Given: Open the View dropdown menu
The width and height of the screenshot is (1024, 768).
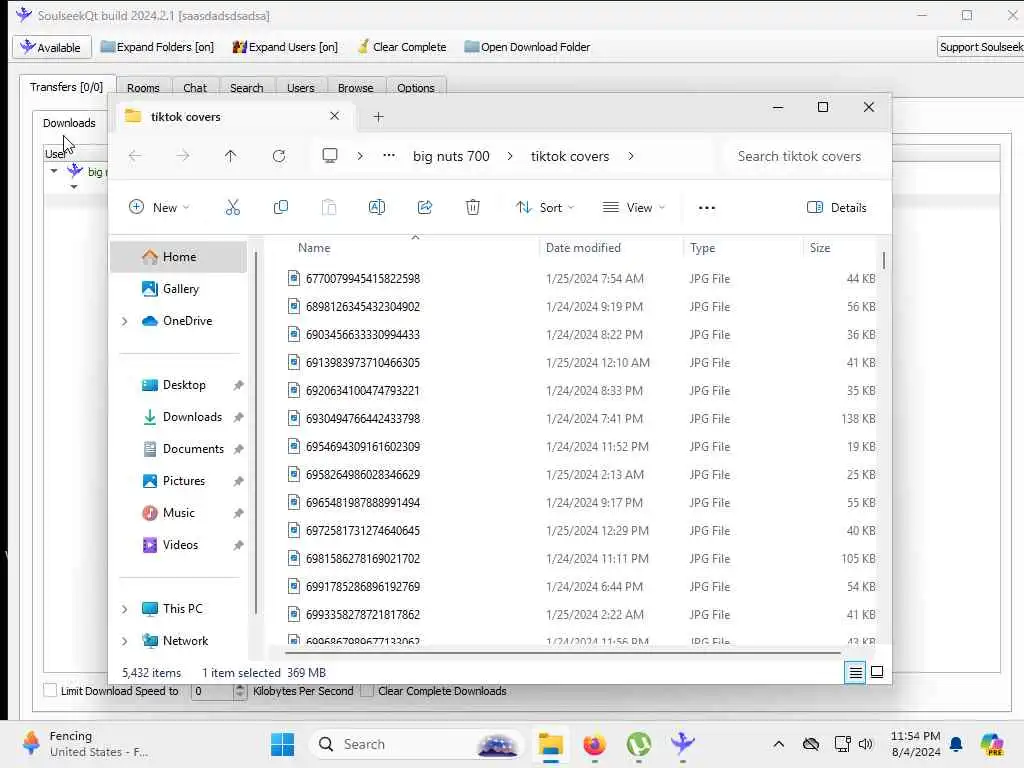Looking at the screenshot, I should (x=633, y=208).
